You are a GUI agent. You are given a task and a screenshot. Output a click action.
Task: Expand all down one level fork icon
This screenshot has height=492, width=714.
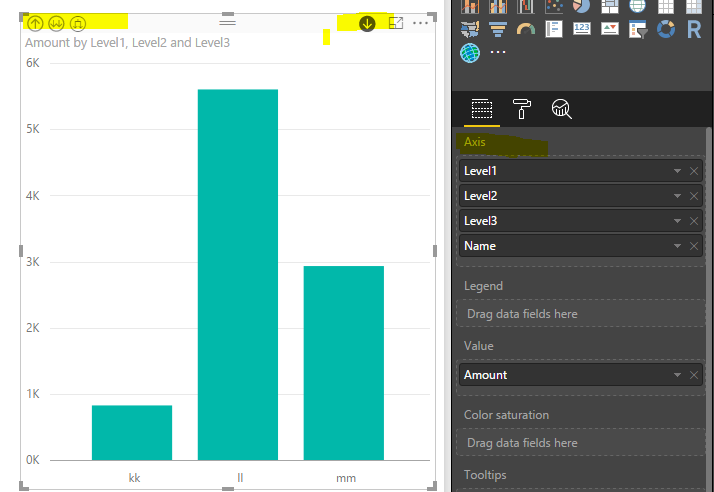pyautogui.click(x=78, y=23)
